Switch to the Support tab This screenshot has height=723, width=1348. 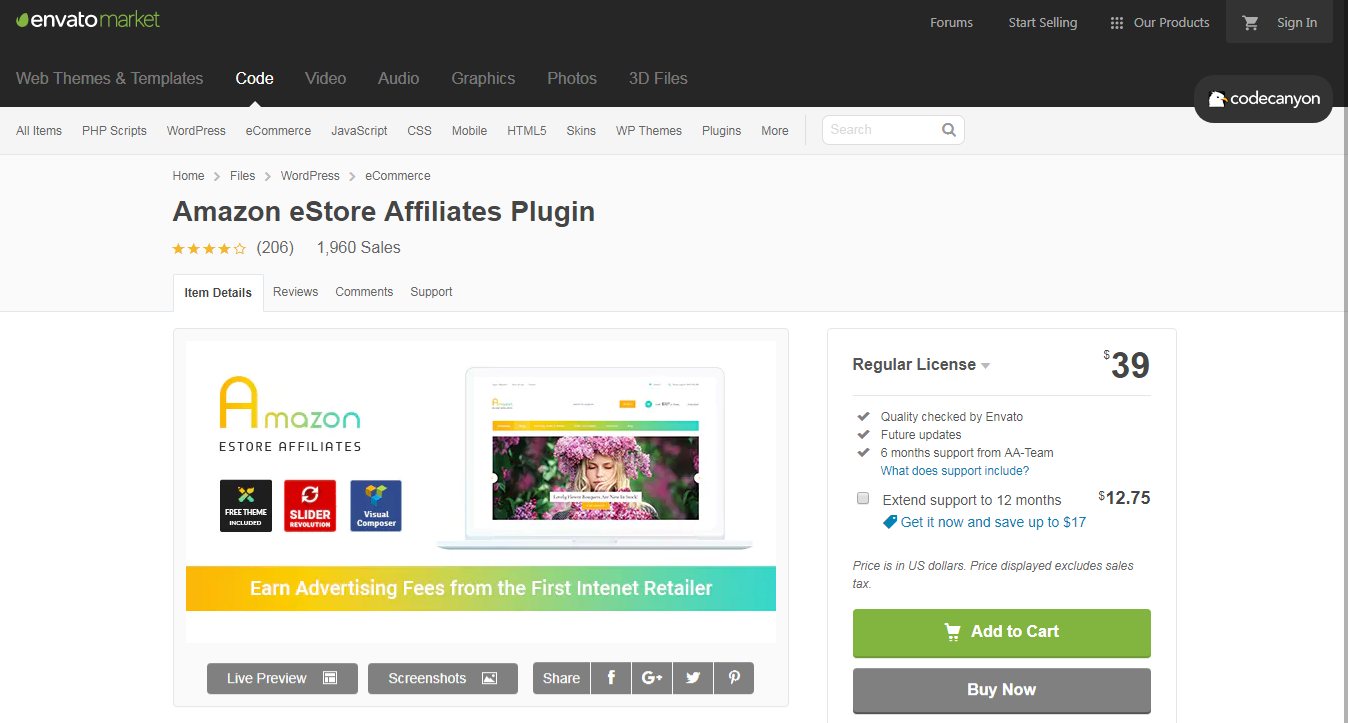(x=431, y=292)
